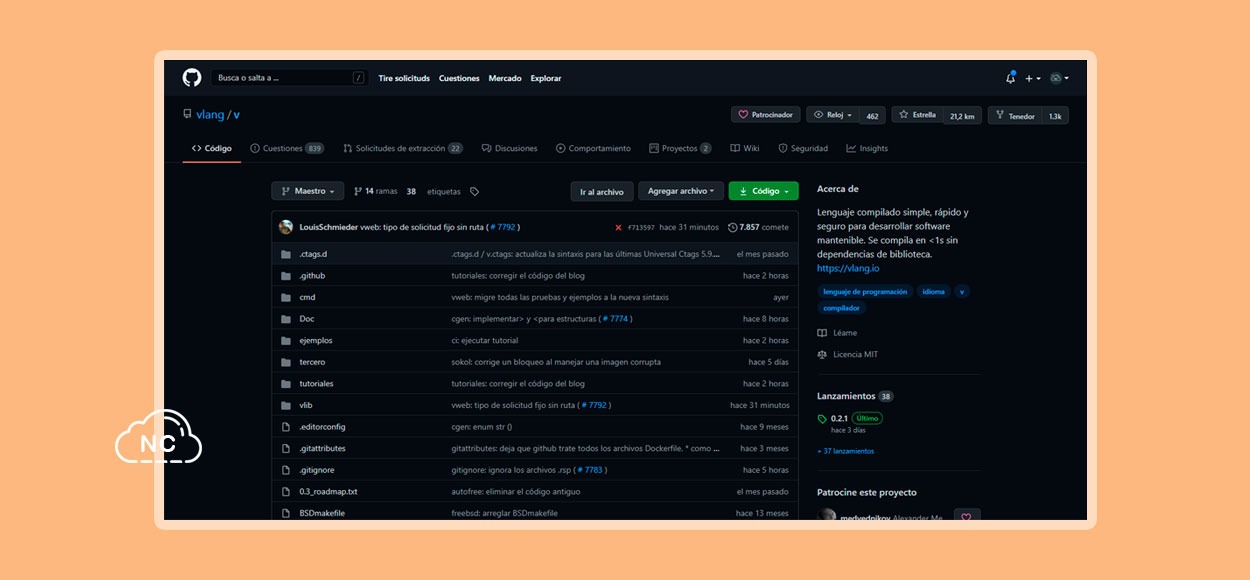The width and height of the screenshot is (1250, 580).
Task: Select Explorar in the top navigation
Action: (x=546, y=78)
